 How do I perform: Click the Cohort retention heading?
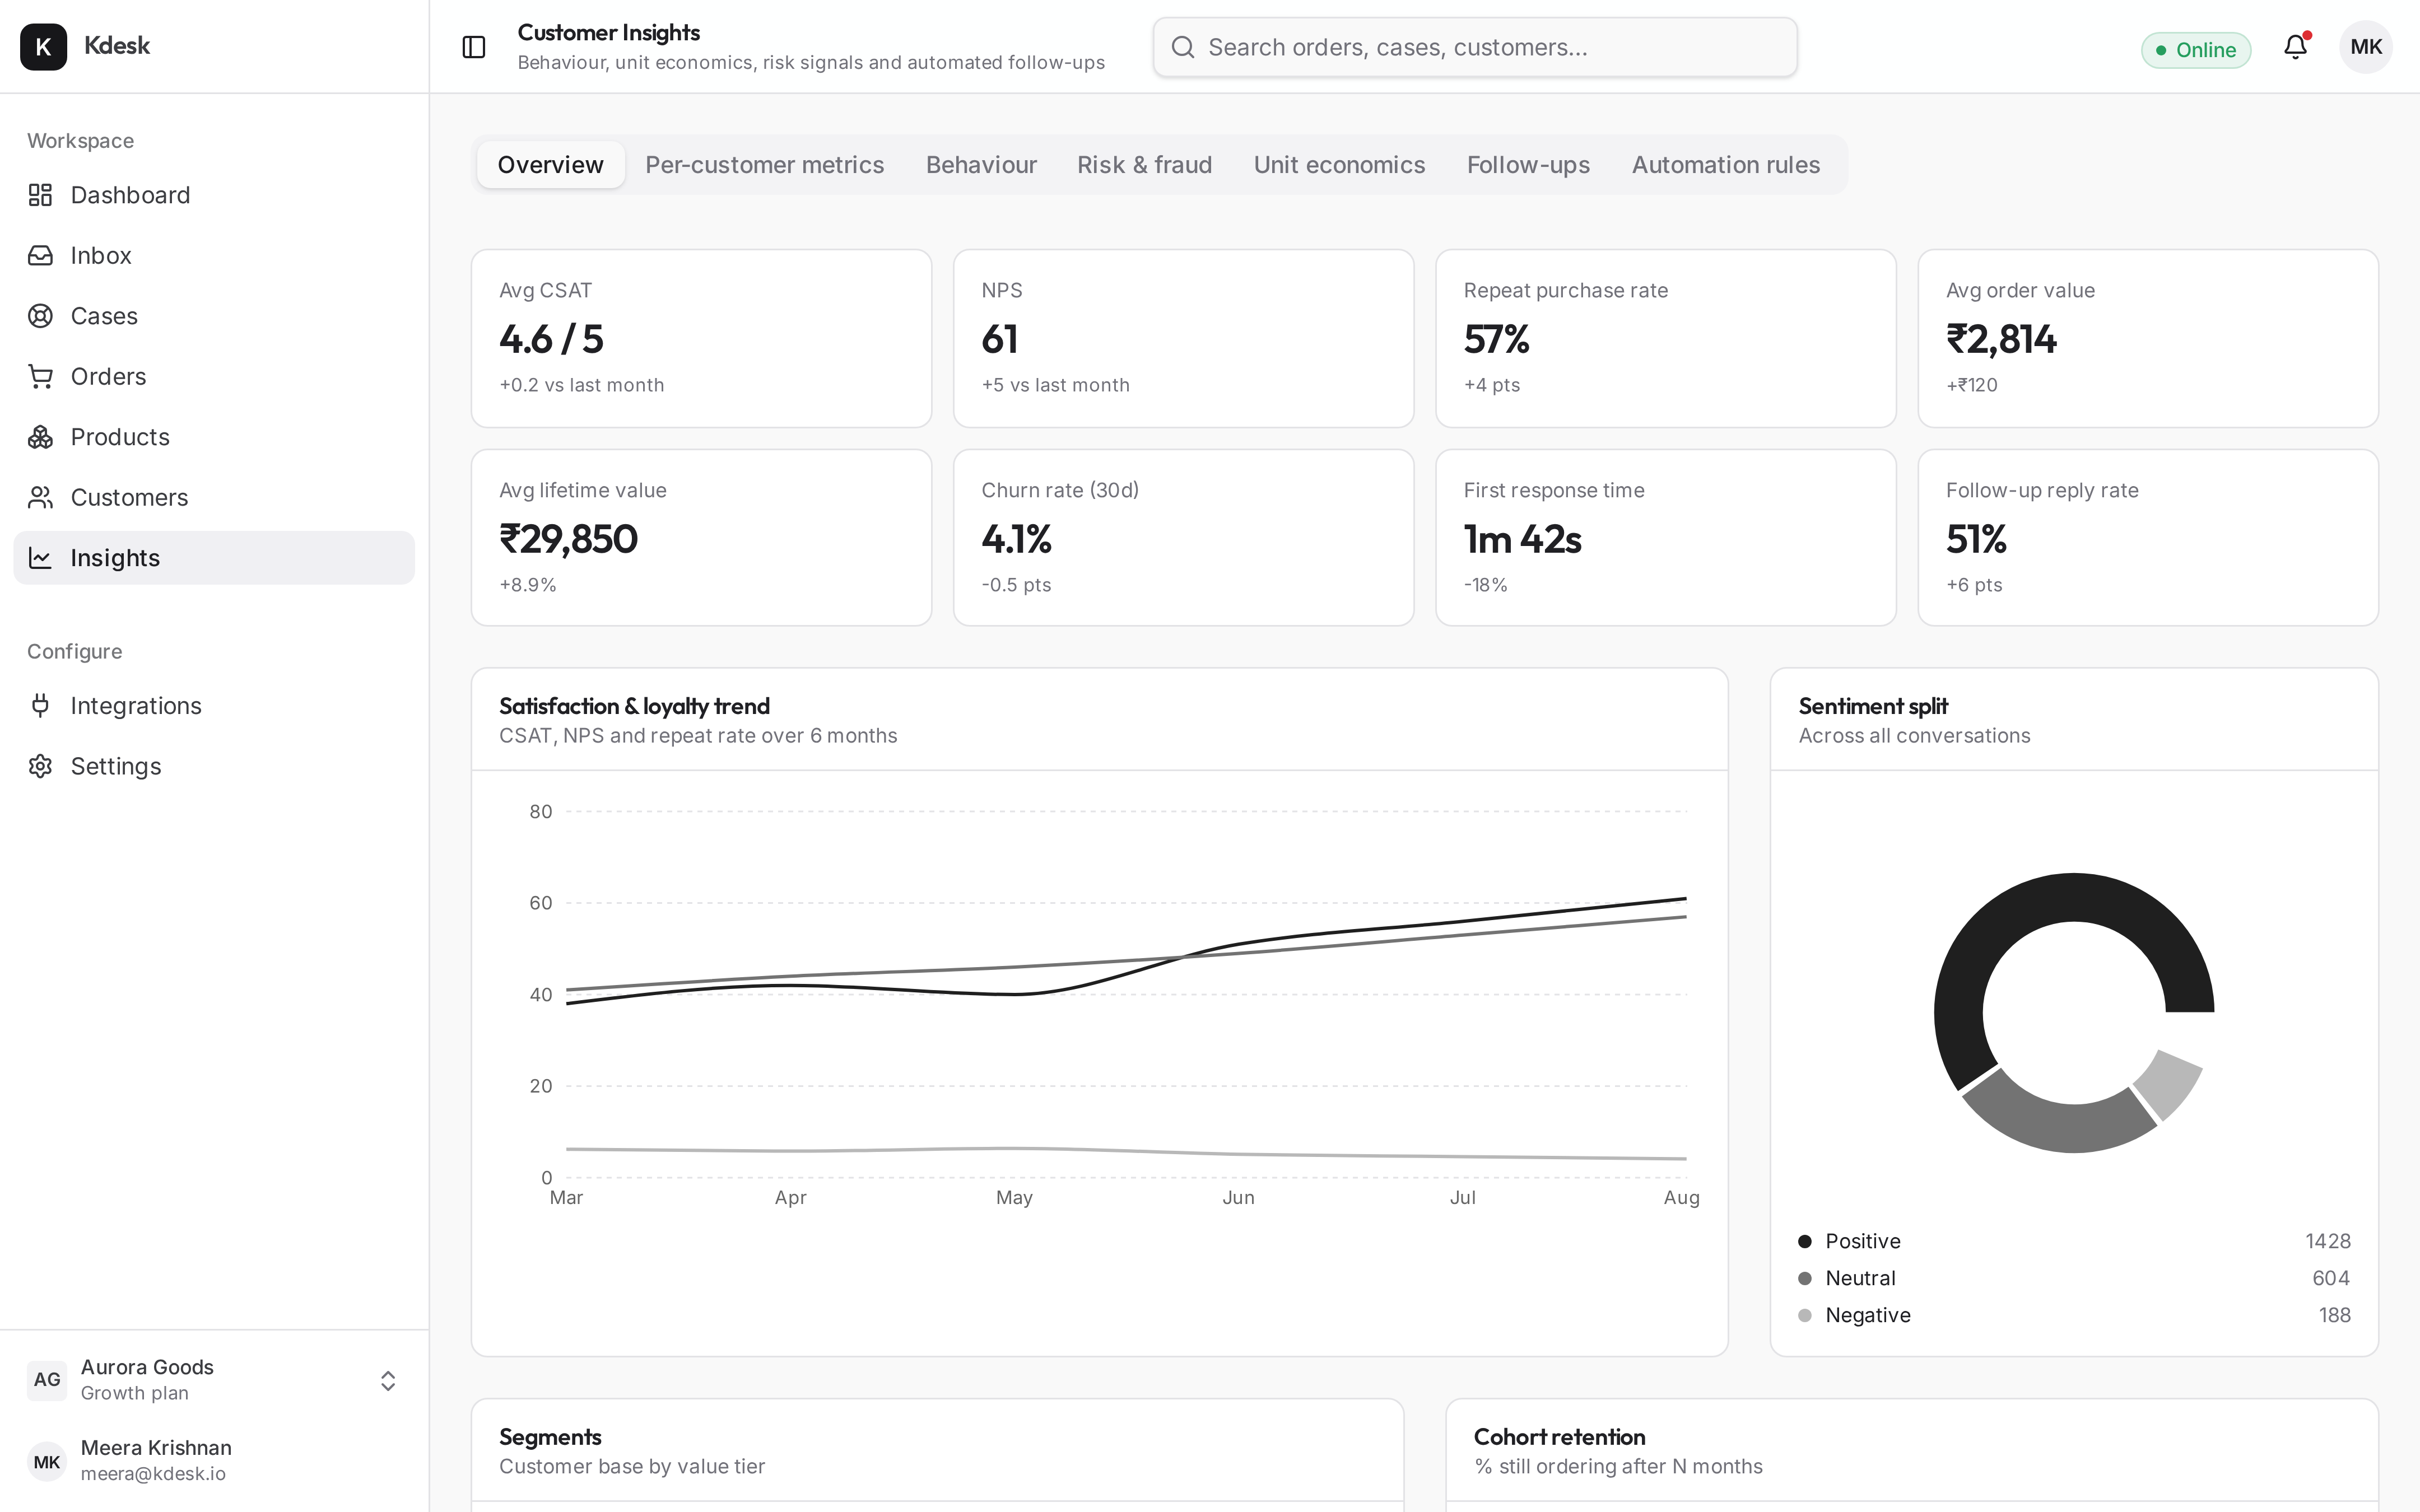point(1559,1437)
